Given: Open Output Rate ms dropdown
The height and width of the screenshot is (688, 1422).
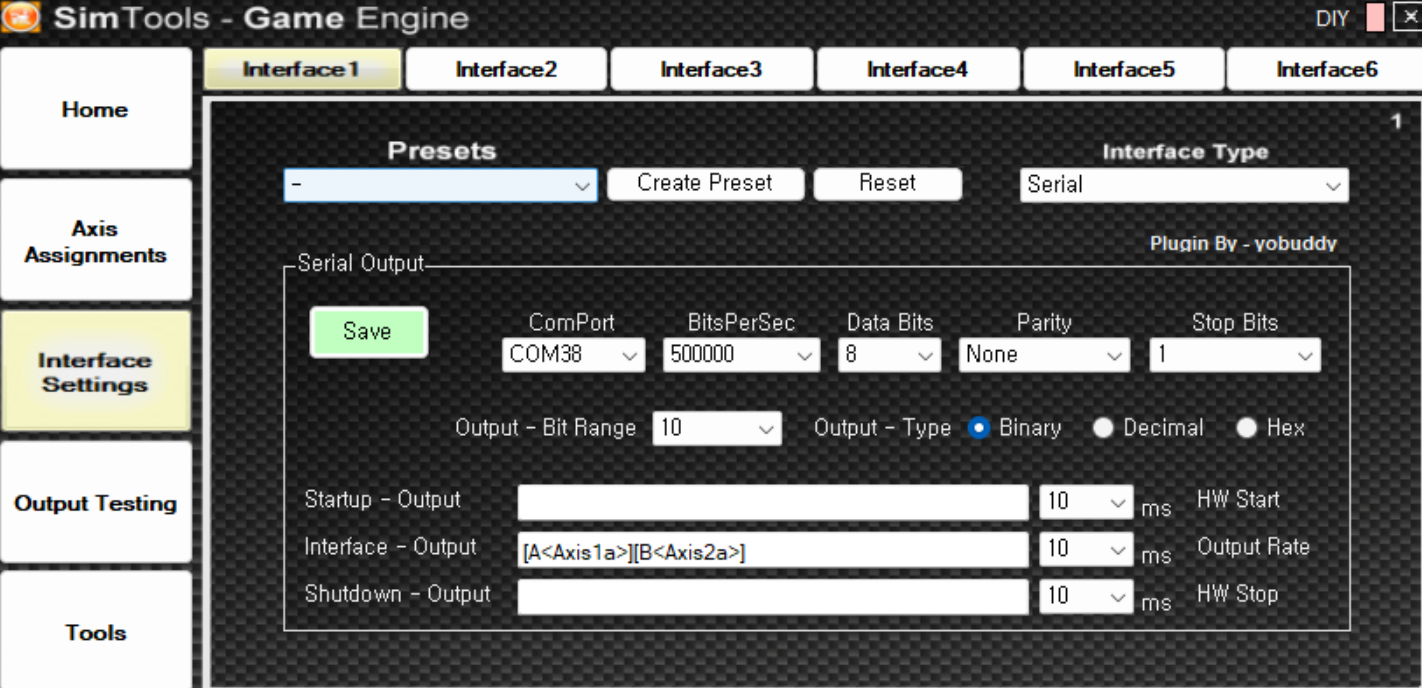Looking at the screenshot, I should point(1086,549).
